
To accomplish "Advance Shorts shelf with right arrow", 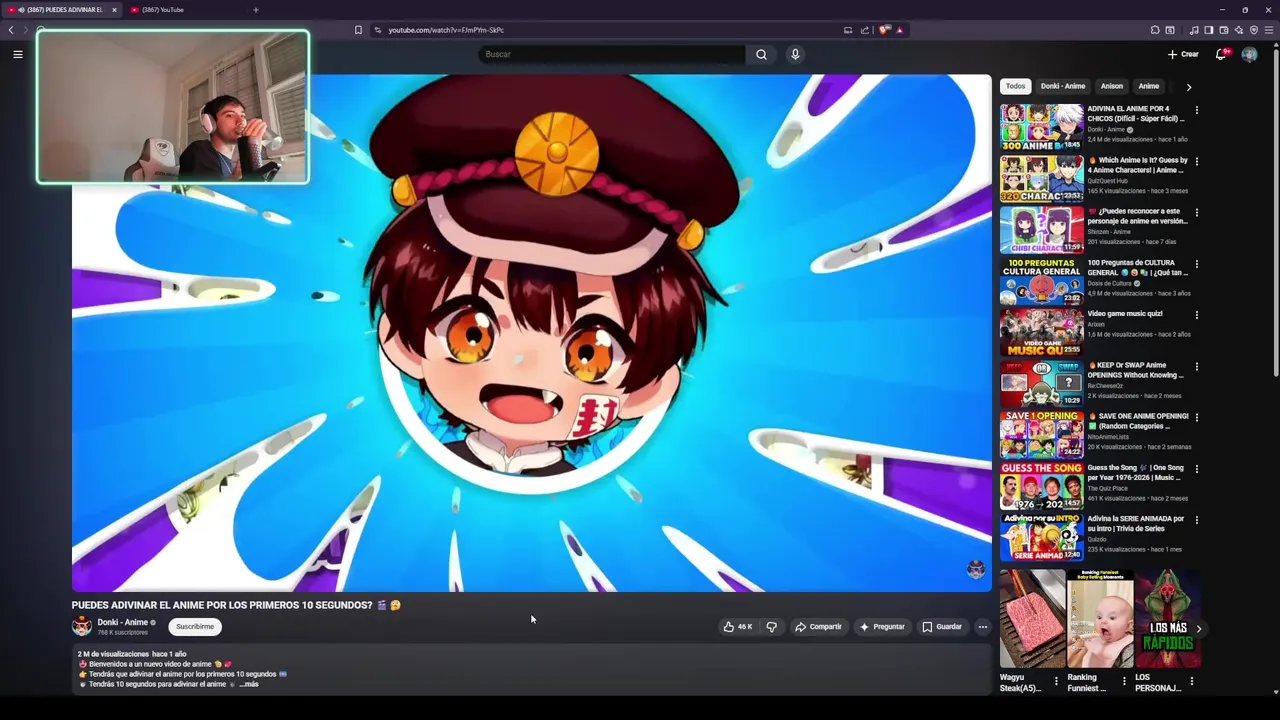I will [x=1198, y=629].
